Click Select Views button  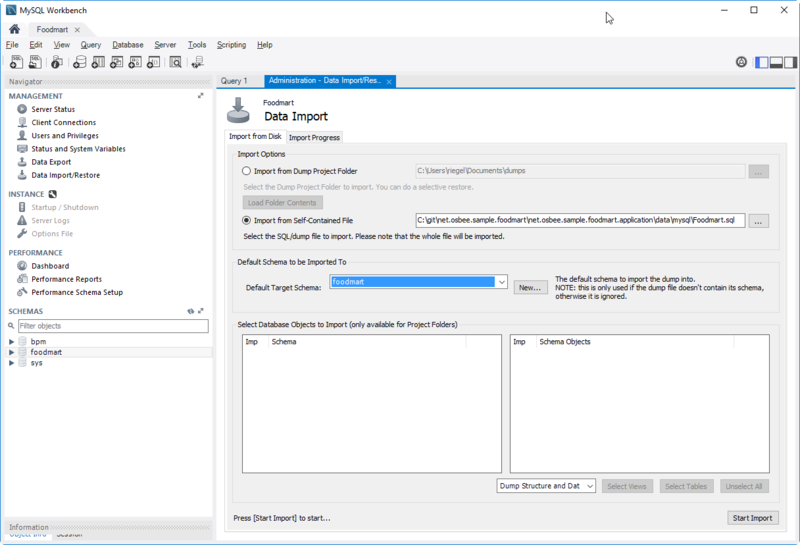[x=627, y=486]
